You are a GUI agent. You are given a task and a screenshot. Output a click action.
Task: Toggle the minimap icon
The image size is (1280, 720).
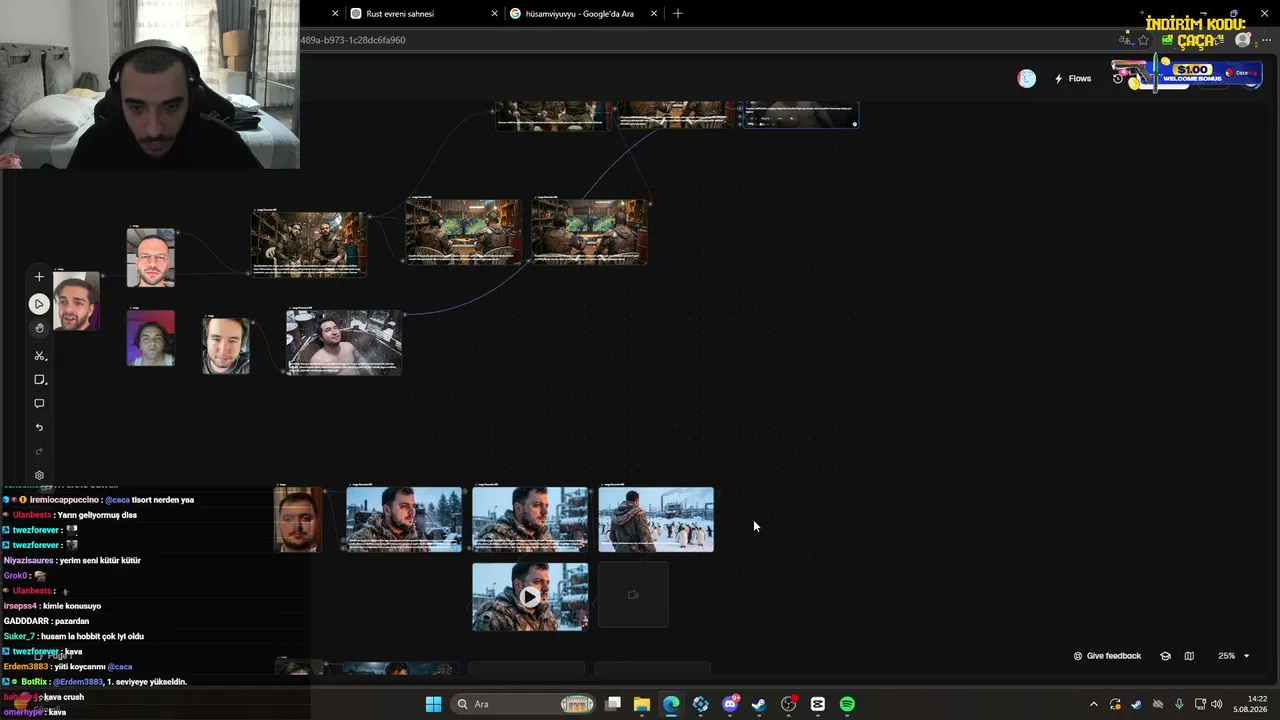[1189, 656]
